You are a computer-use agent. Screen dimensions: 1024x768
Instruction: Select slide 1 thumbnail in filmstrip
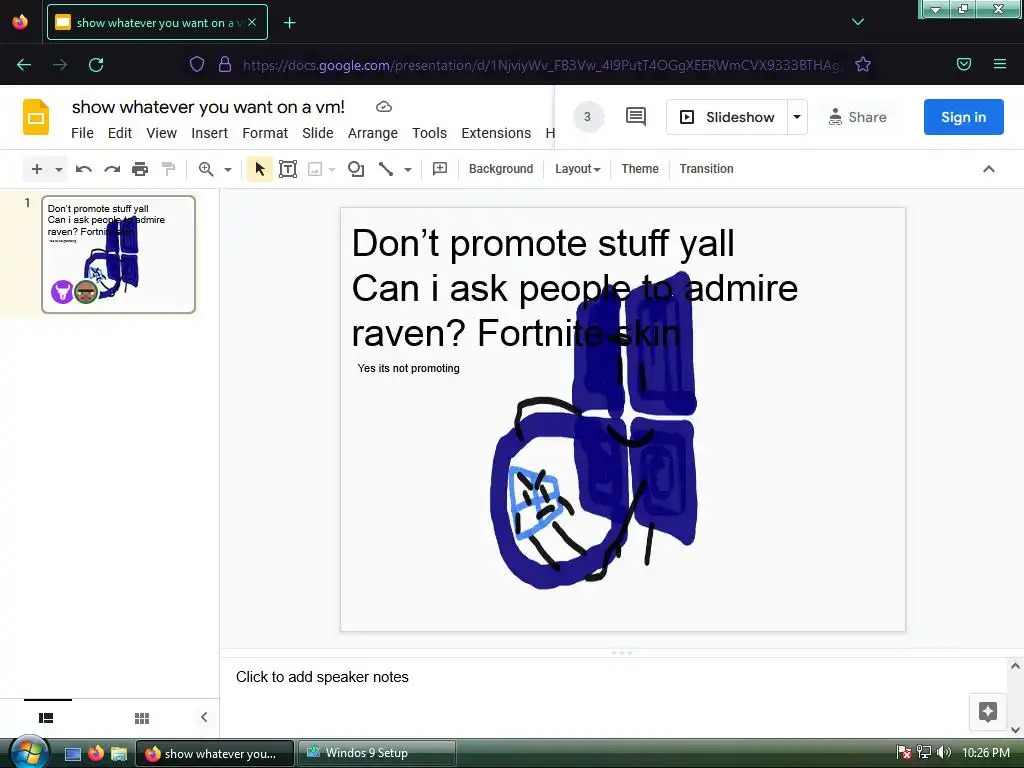(118, 254)
